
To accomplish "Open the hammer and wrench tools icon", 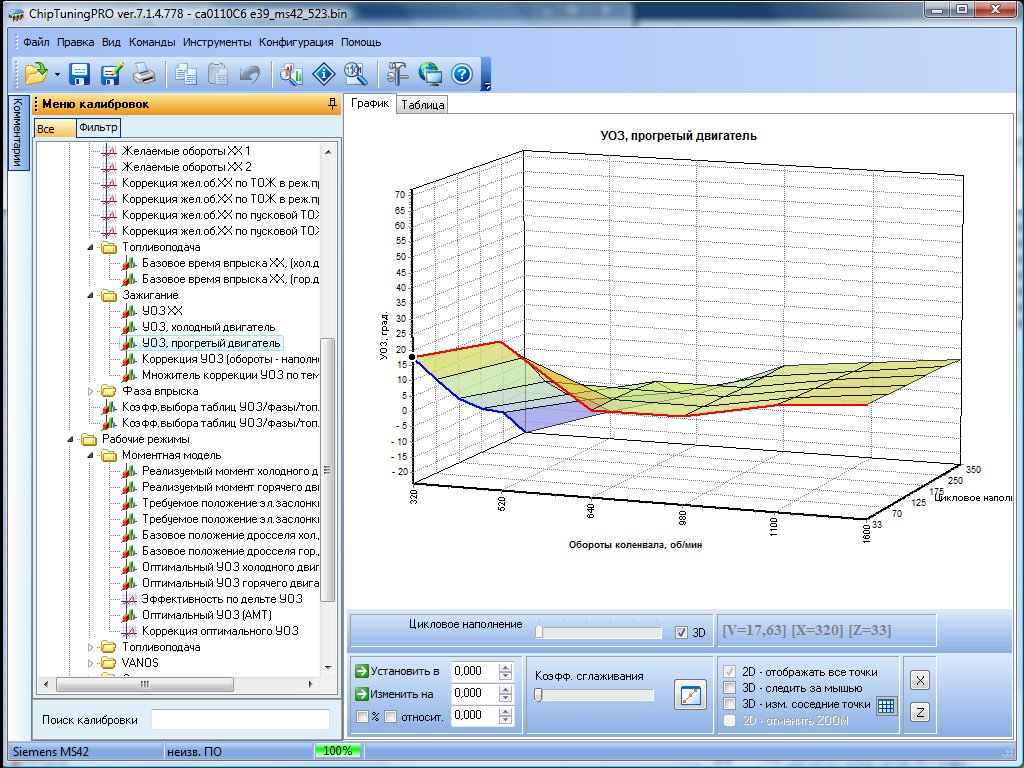I will 398,73.
